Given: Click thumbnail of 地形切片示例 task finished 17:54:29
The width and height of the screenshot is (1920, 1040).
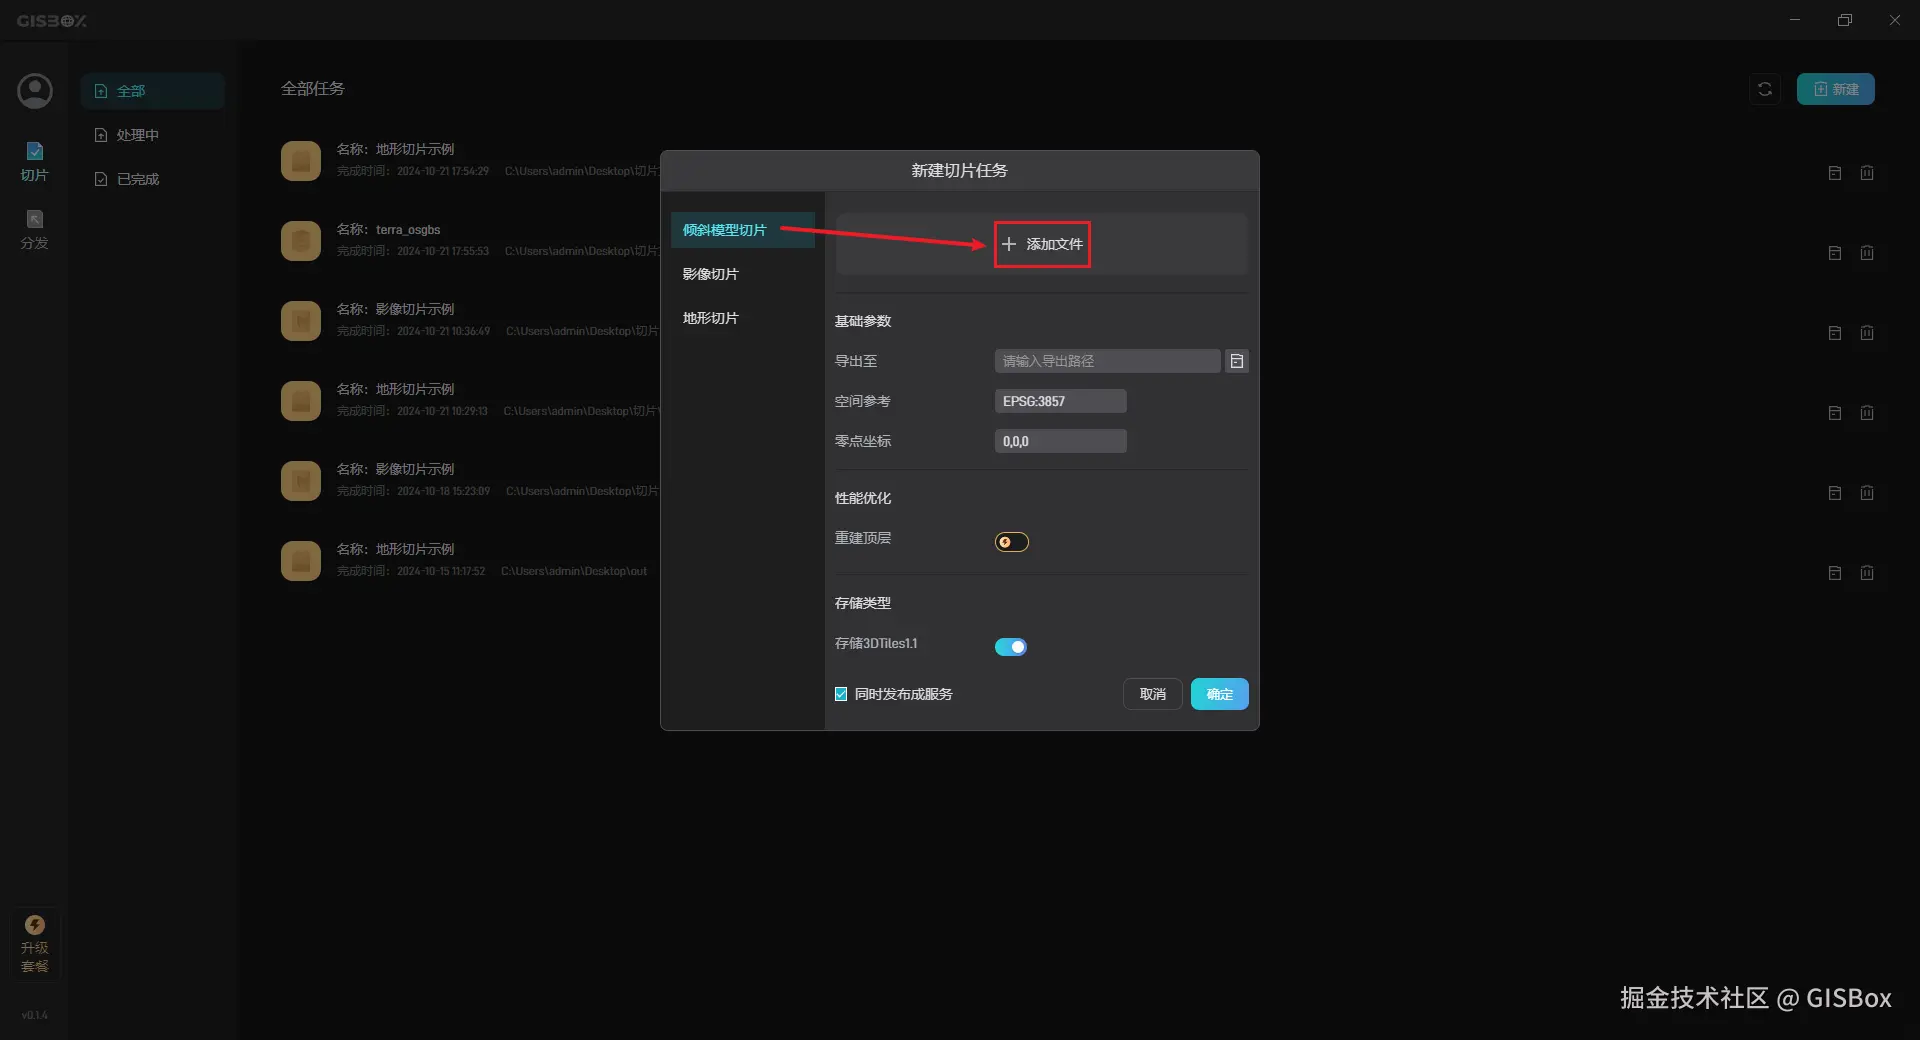Looking at the screenshot, I should (x=301, y=161).
